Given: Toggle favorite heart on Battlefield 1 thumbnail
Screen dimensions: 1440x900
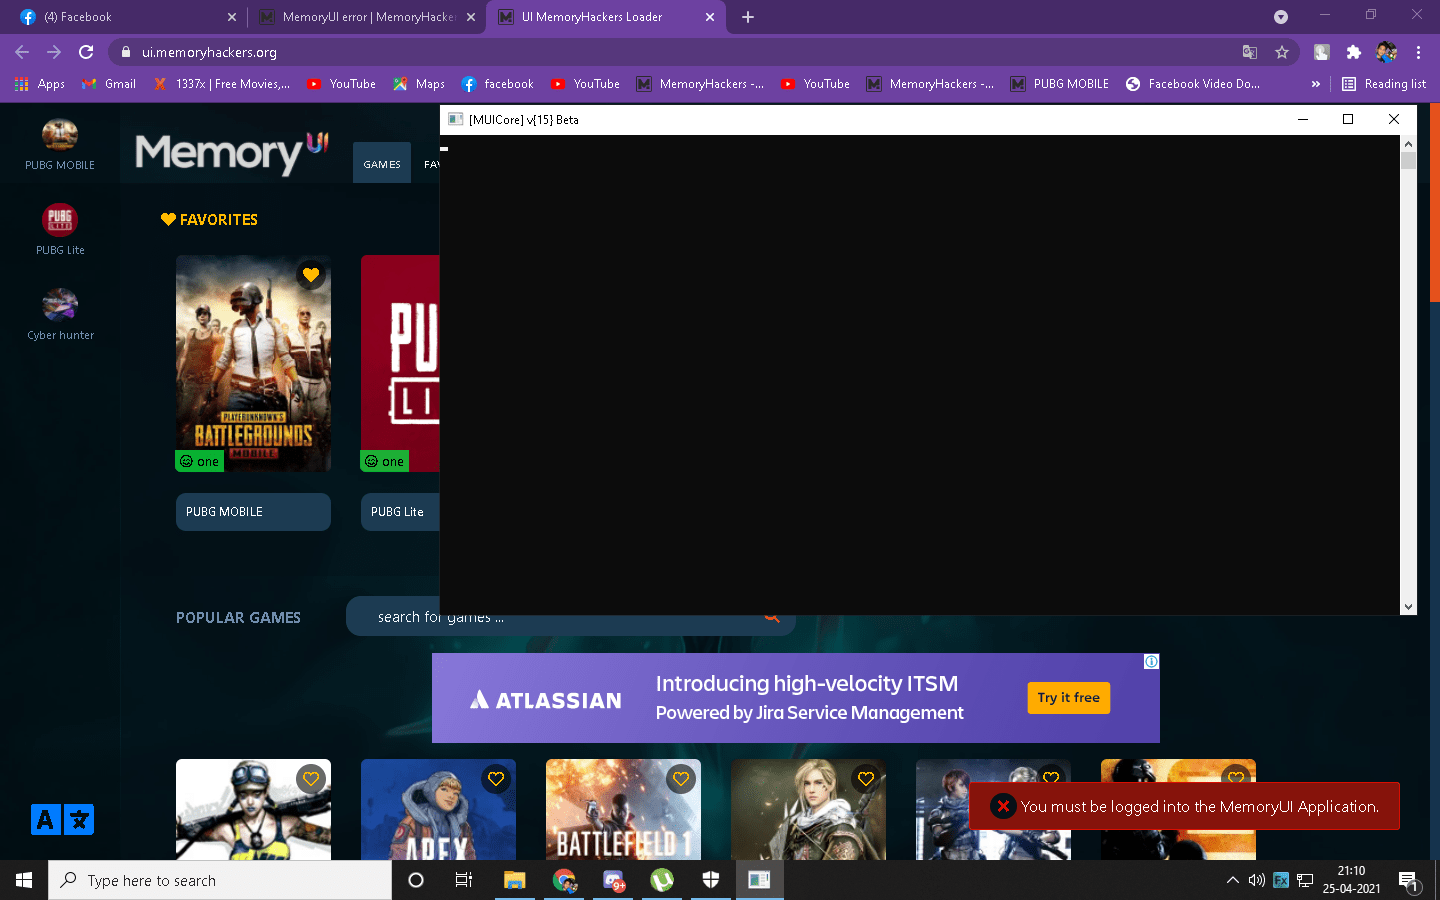Looking at the screenshot, I should pos(681,779).
